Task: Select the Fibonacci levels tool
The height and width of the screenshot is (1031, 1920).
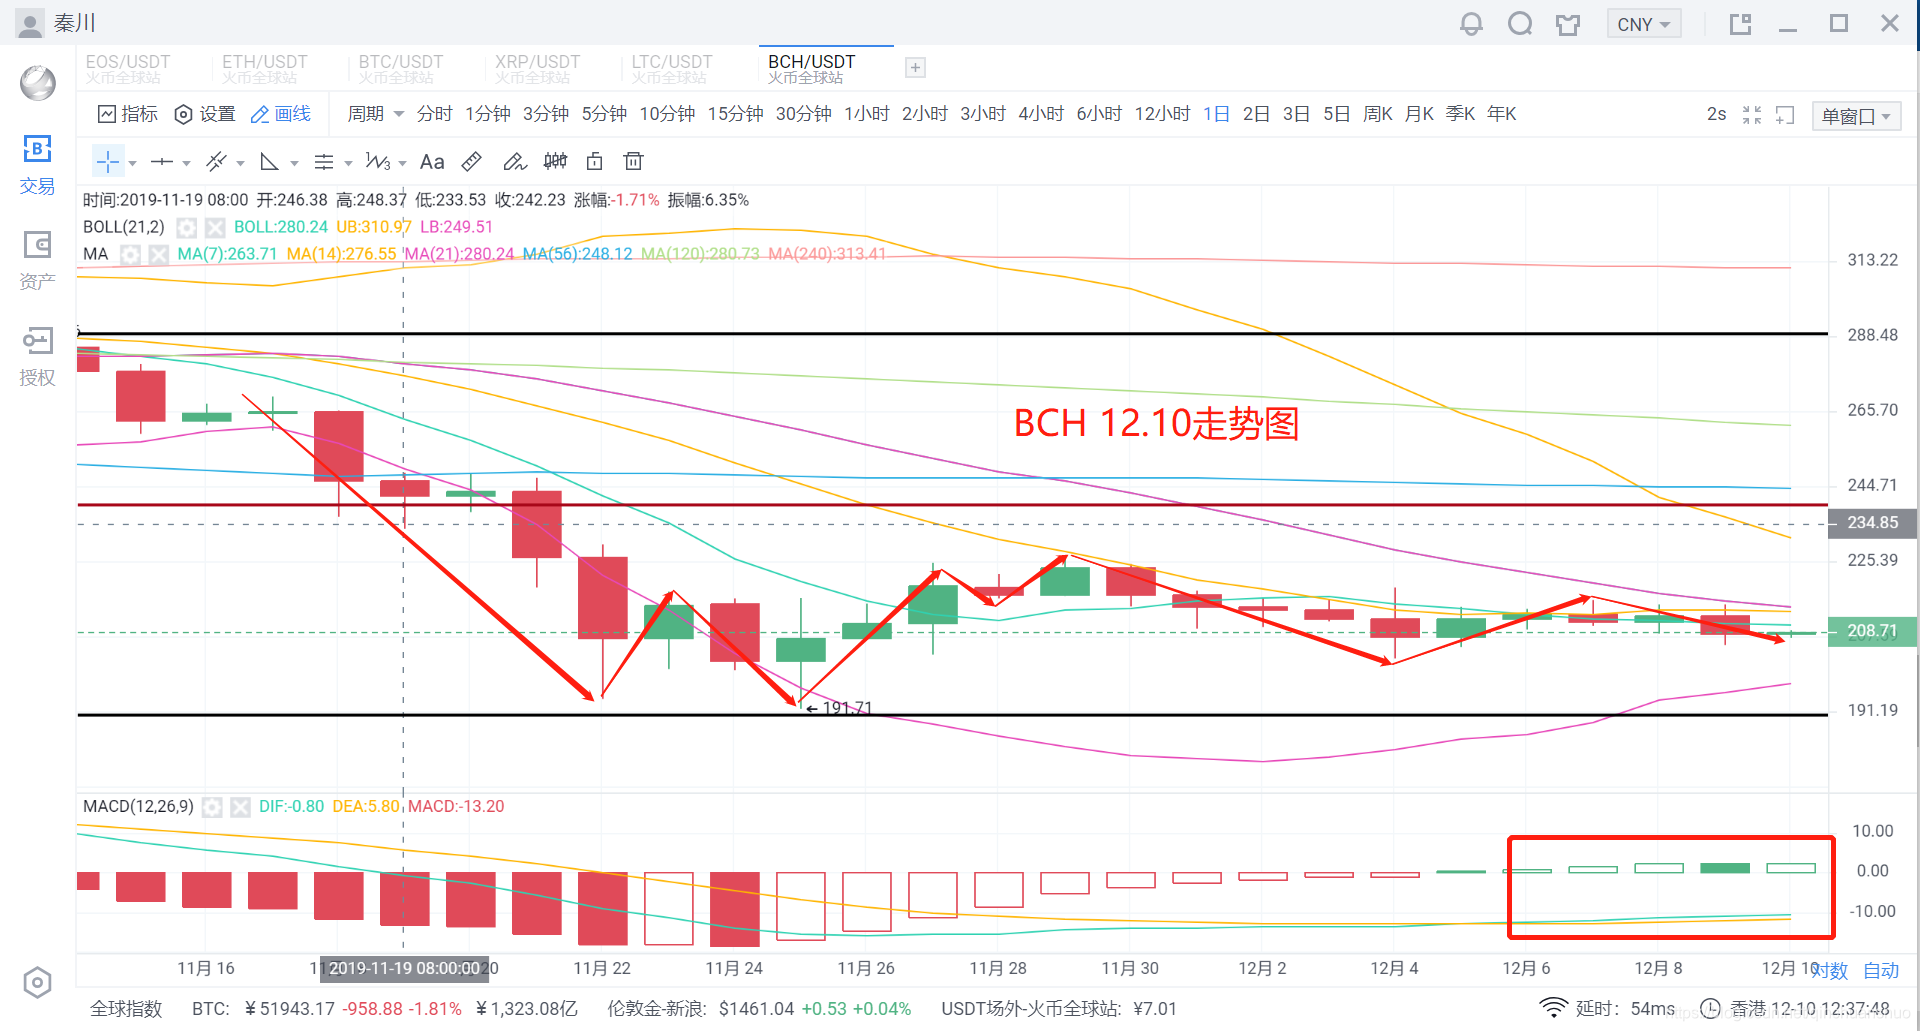Action: [x=324, y=162]
